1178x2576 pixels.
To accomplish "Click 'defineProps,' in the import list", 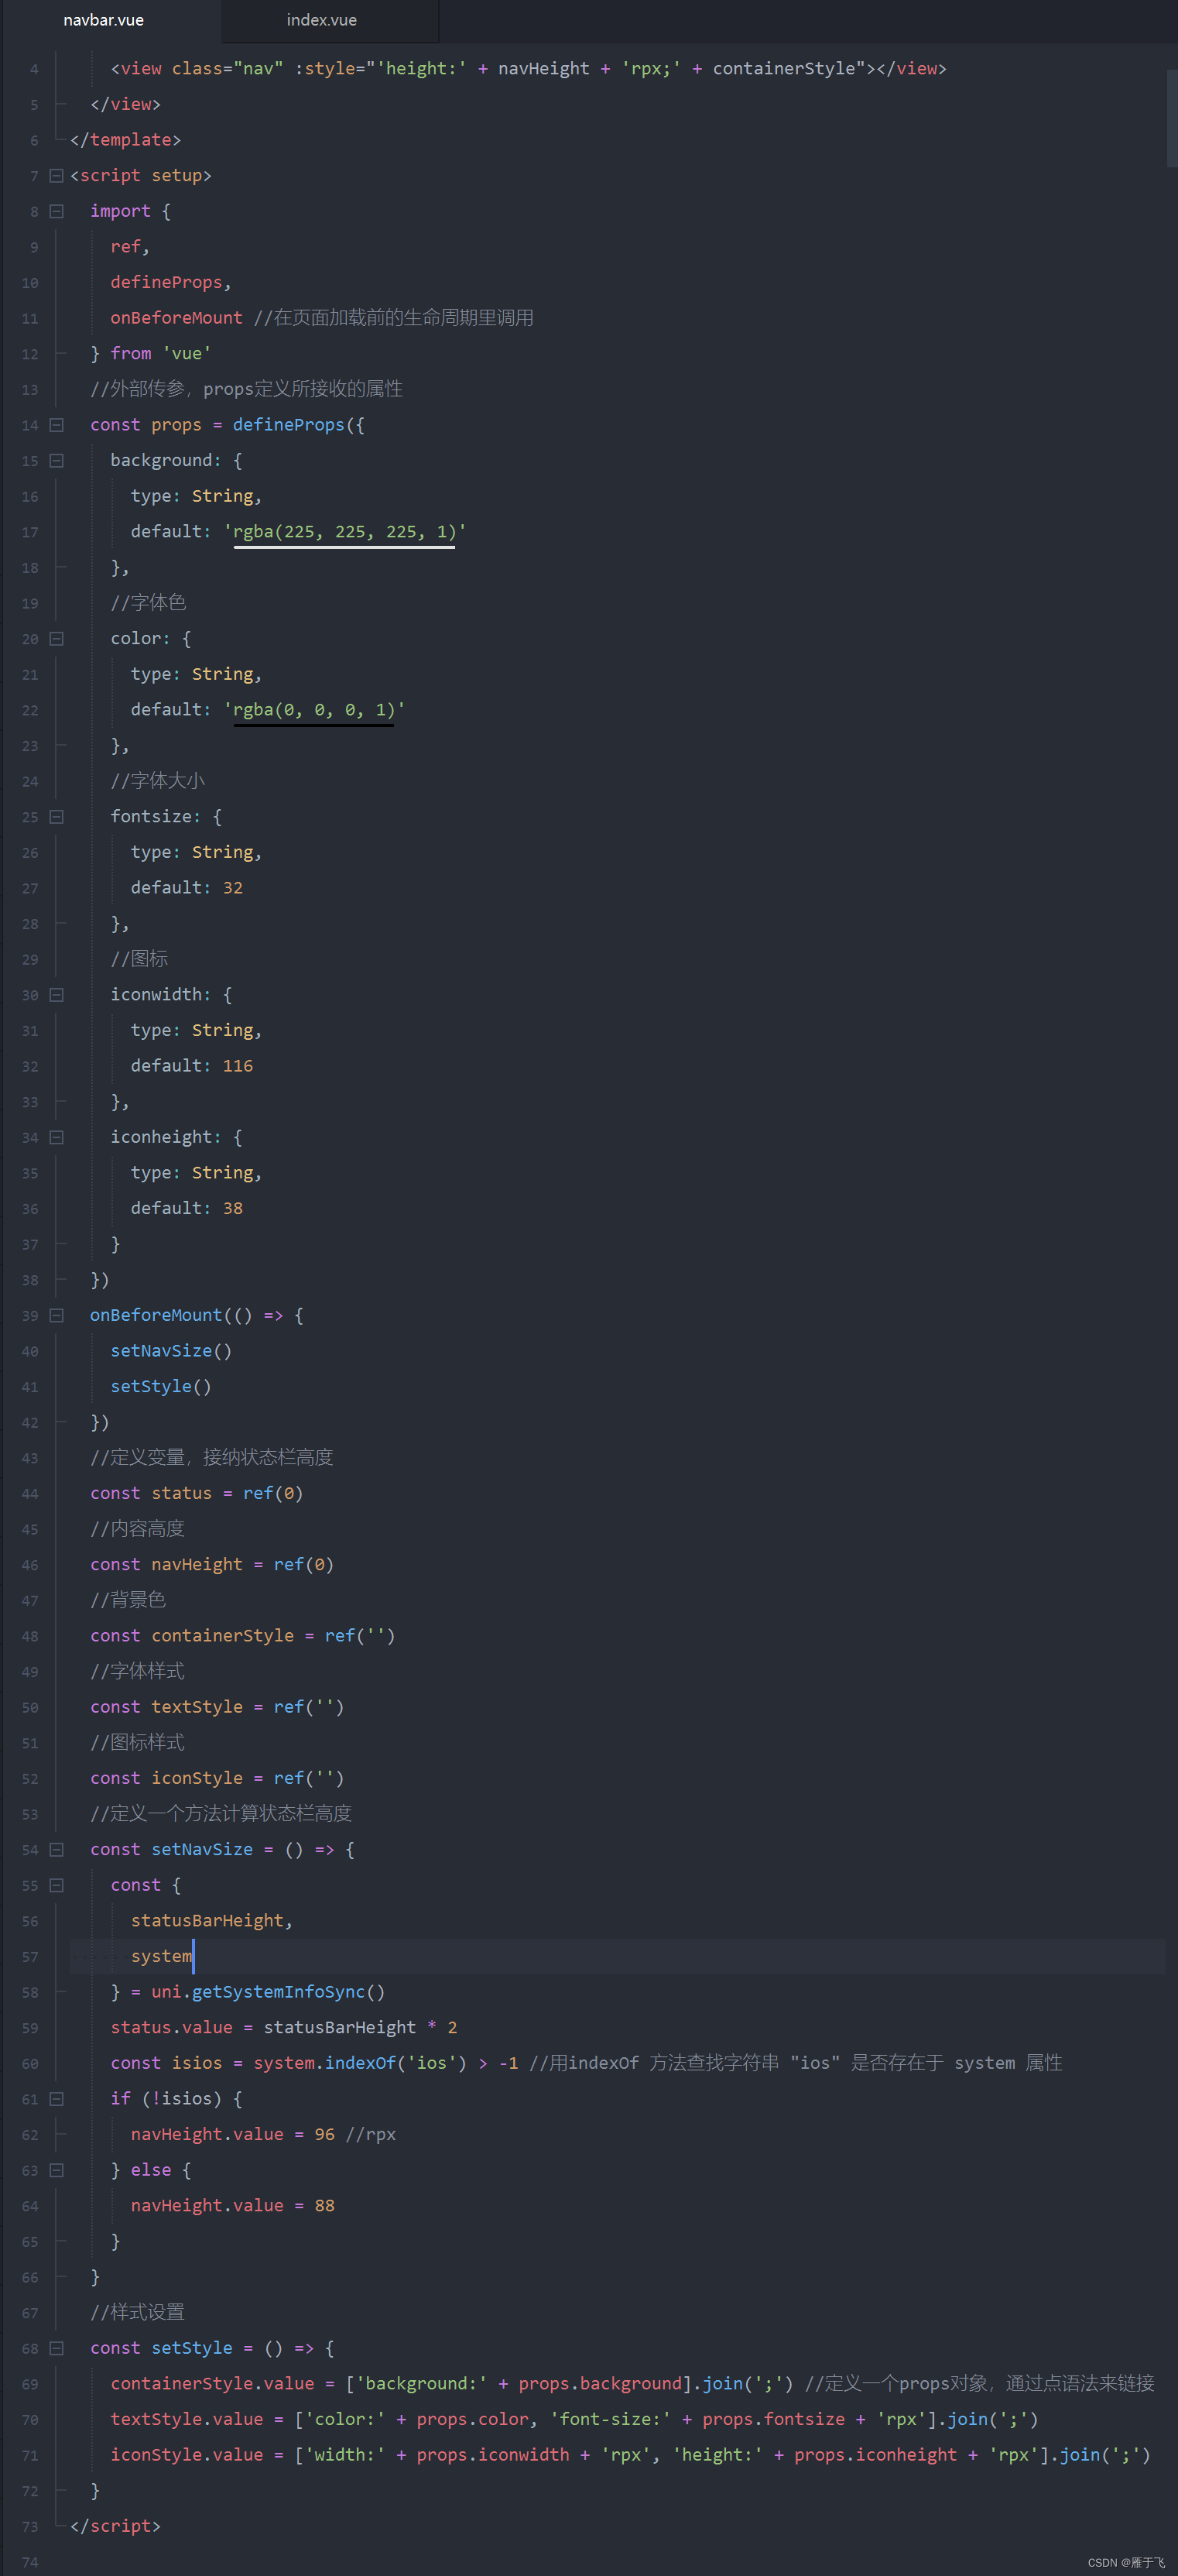I will [171, 283].
